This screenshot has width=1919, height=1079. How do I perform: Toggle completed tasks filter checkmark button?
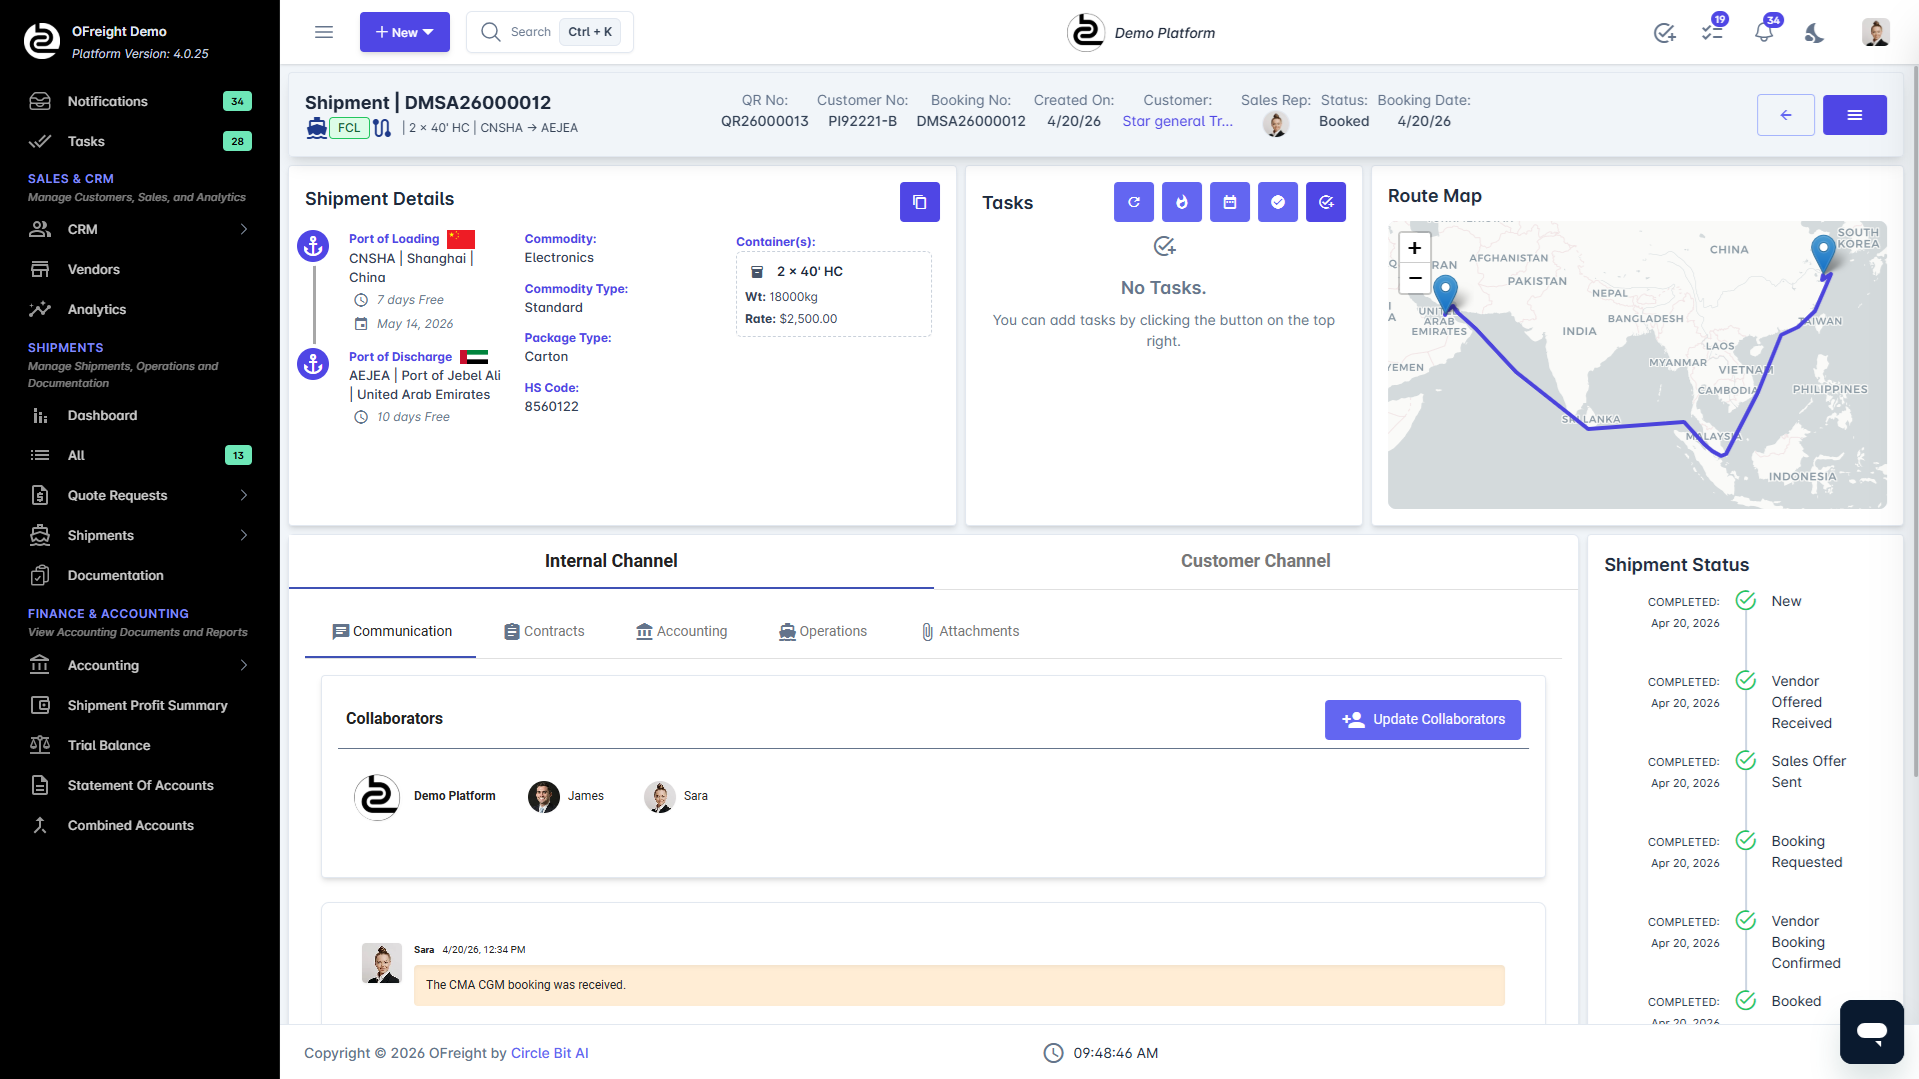1277,202
